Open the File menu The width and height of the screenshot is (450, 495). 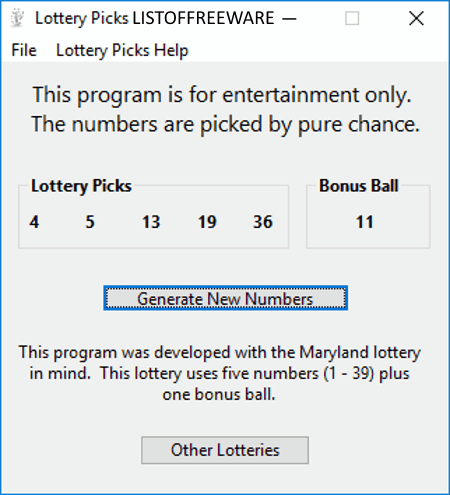[x=24, y=51]
